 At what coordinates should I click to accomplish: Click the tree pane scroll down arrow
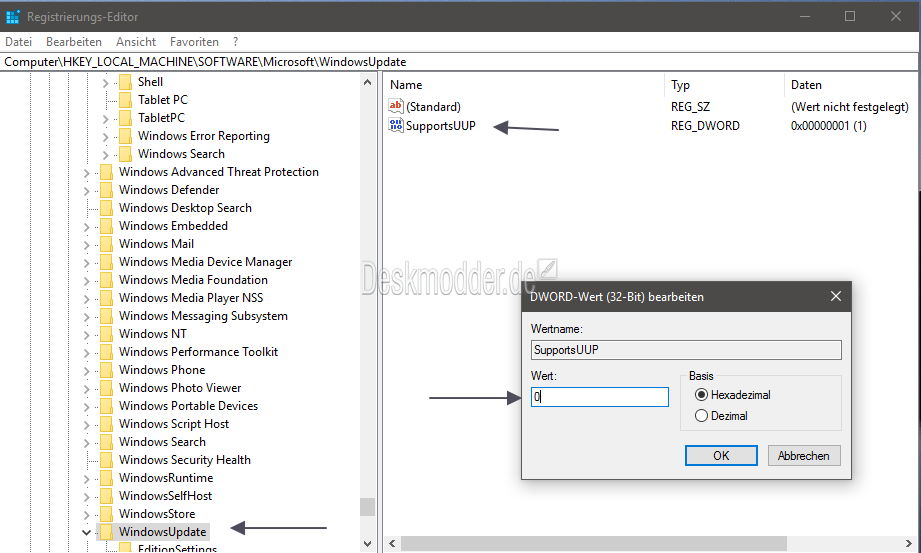coord(367,544)
